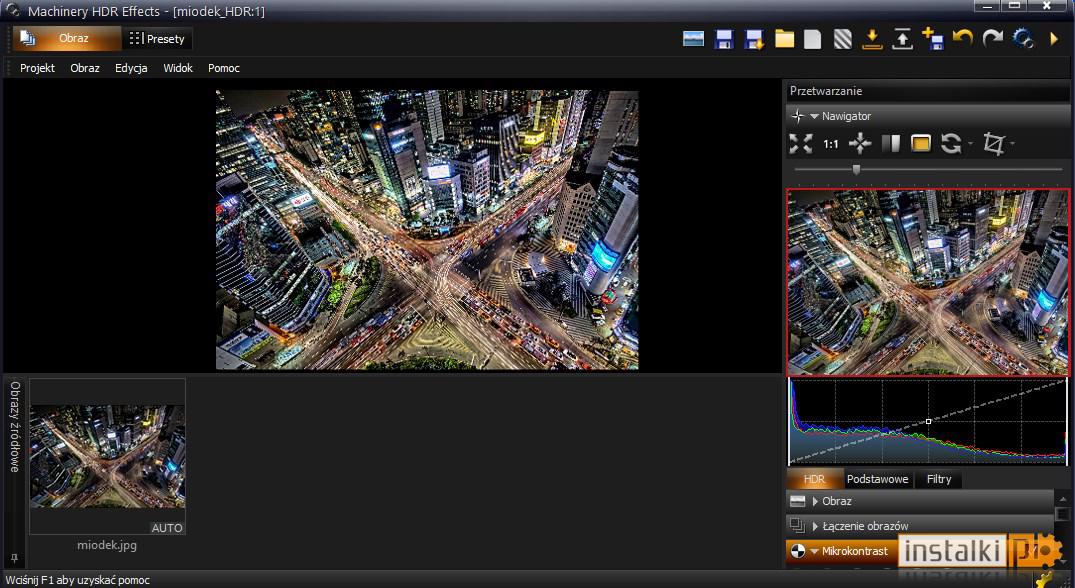Screen dimensions: 1075x588
Task: Click the Presety button
Action: tap(157, 38)
